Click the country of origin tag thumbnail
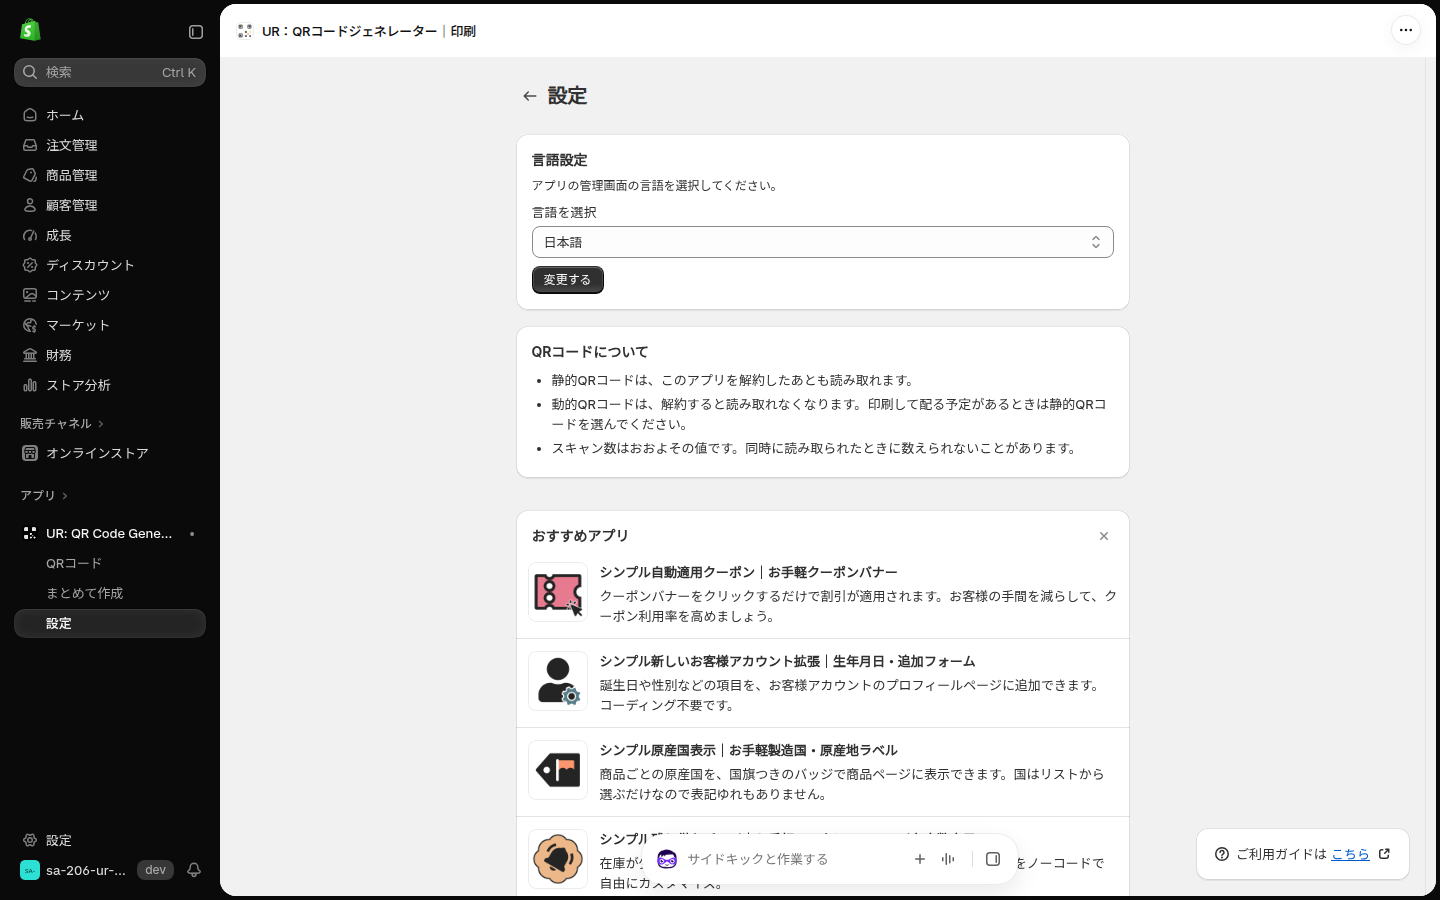This screenshot has height=900, width=1440. coord(558,770)
